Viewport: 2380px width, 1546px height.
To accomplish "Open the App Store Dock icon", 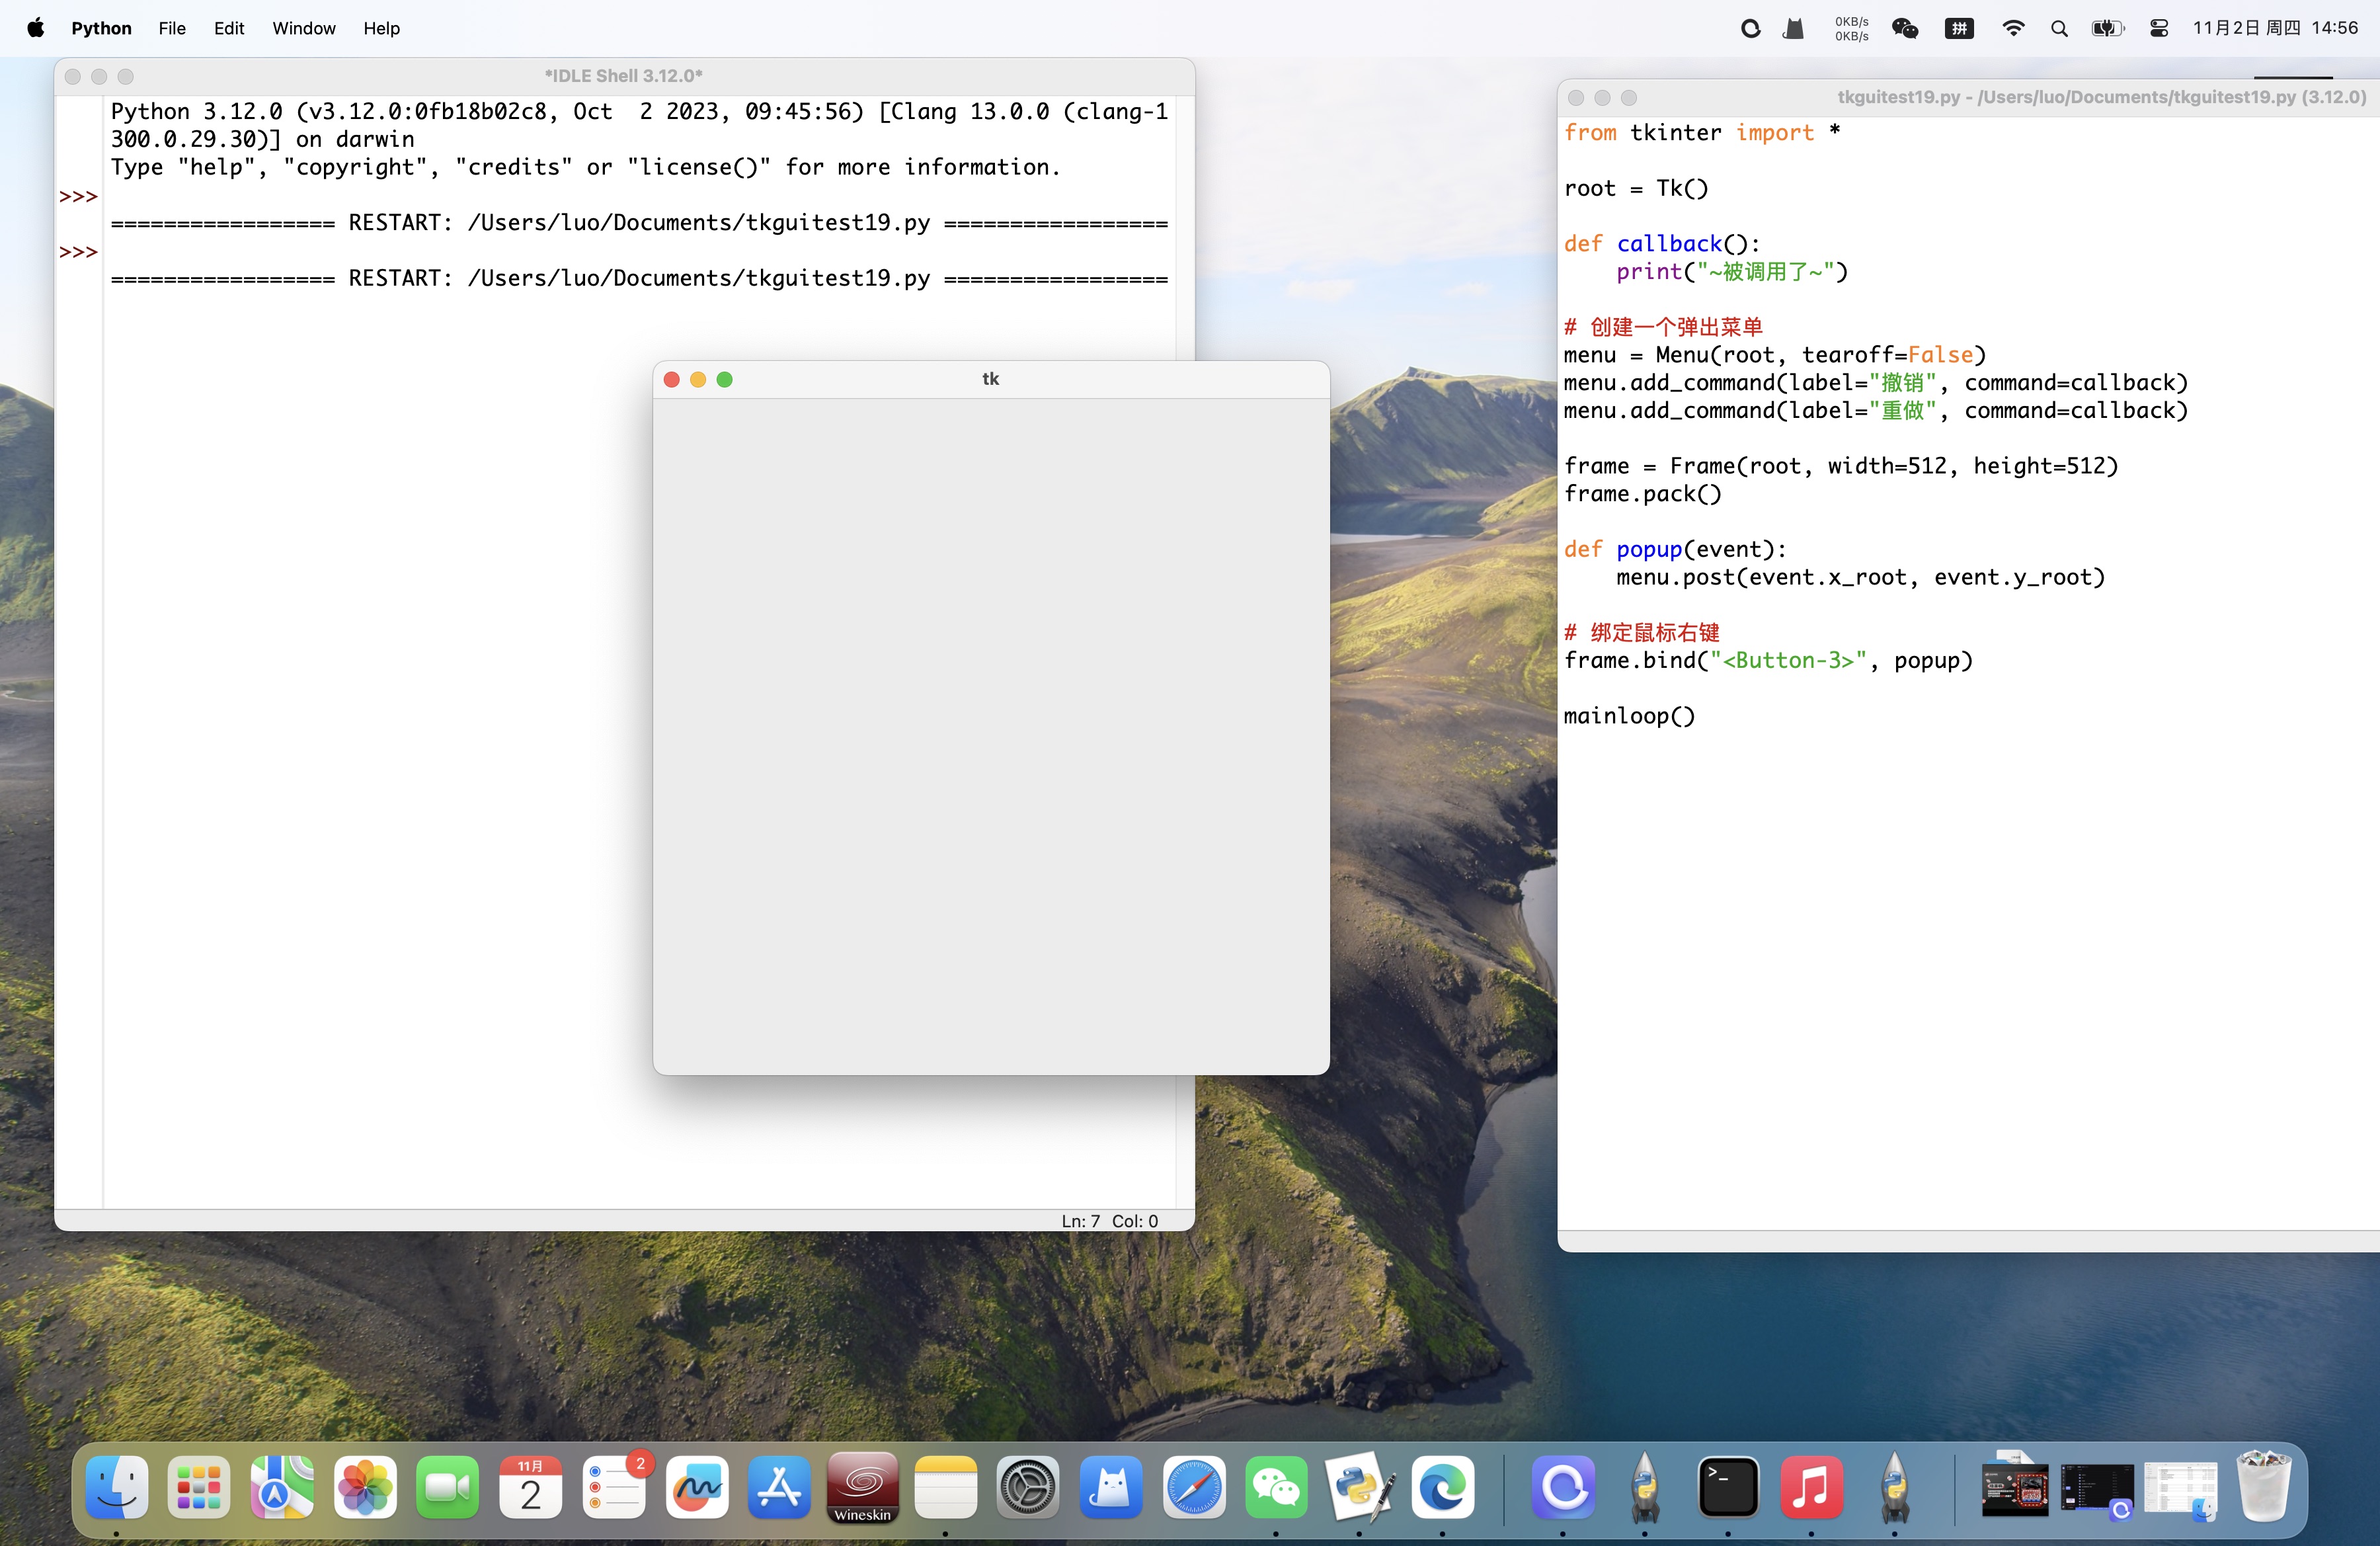I will tap(779, 1487).
